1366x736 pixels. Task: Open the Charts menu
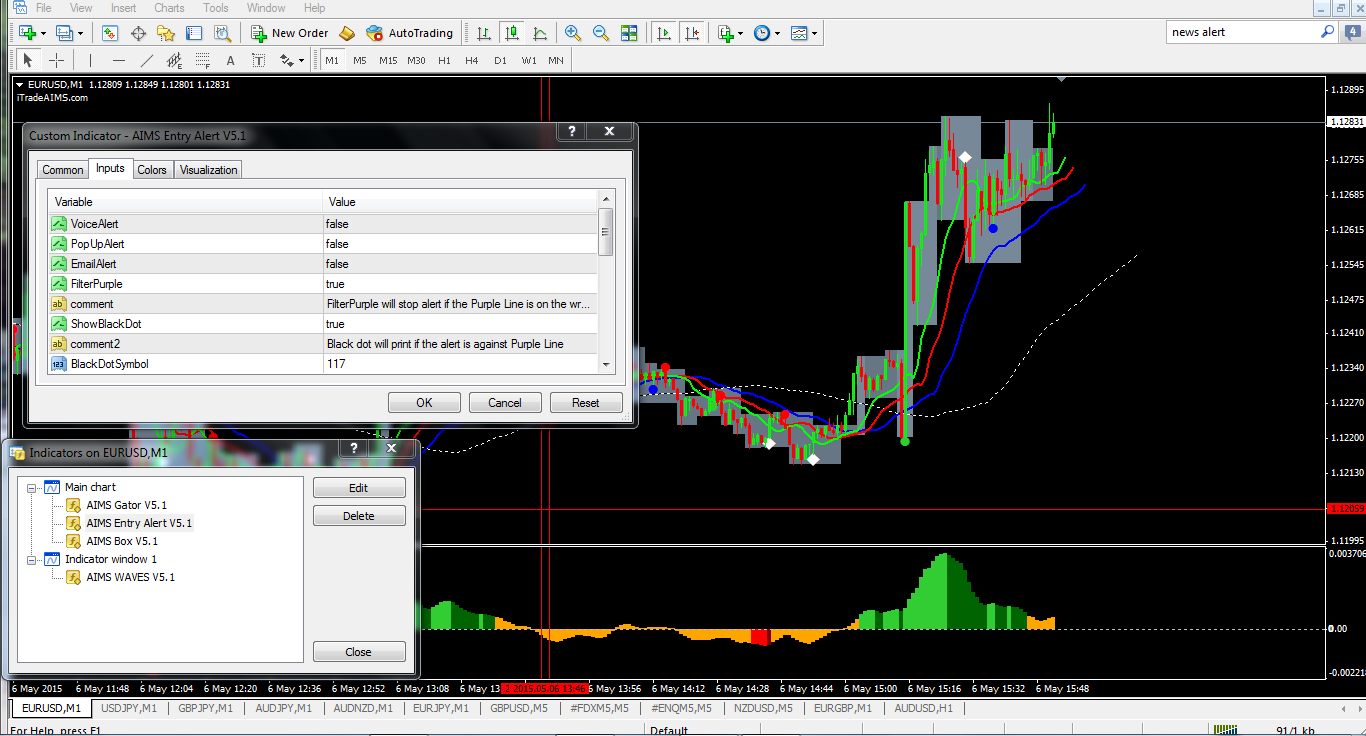(169, 8)
